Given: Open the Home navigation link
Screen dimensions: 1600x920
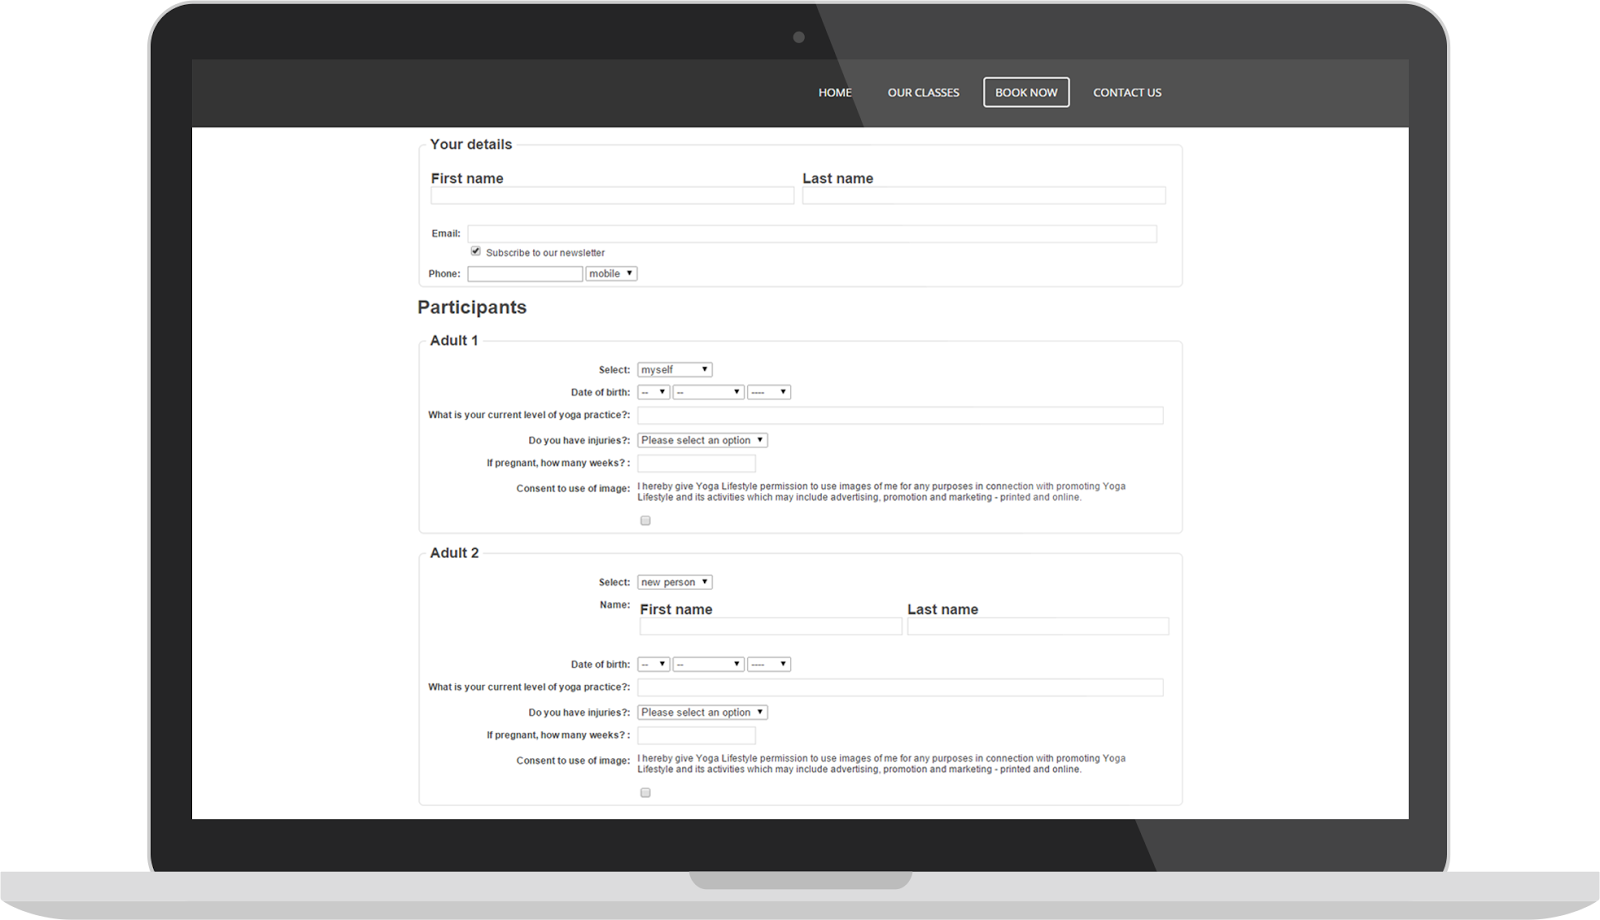Looking at the screenshot, I should (x=834, y=92).
